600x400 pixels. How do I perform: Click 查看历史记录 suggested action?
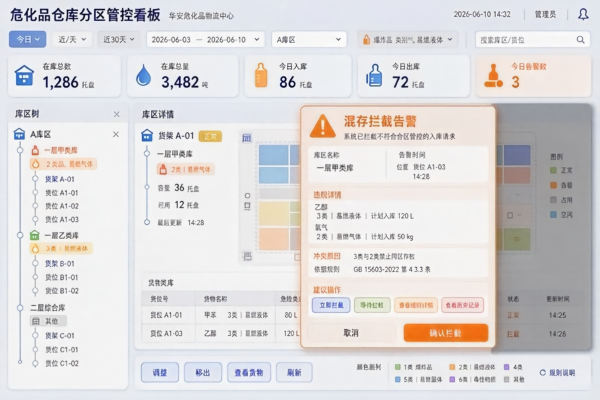click(x=463, y=305)
